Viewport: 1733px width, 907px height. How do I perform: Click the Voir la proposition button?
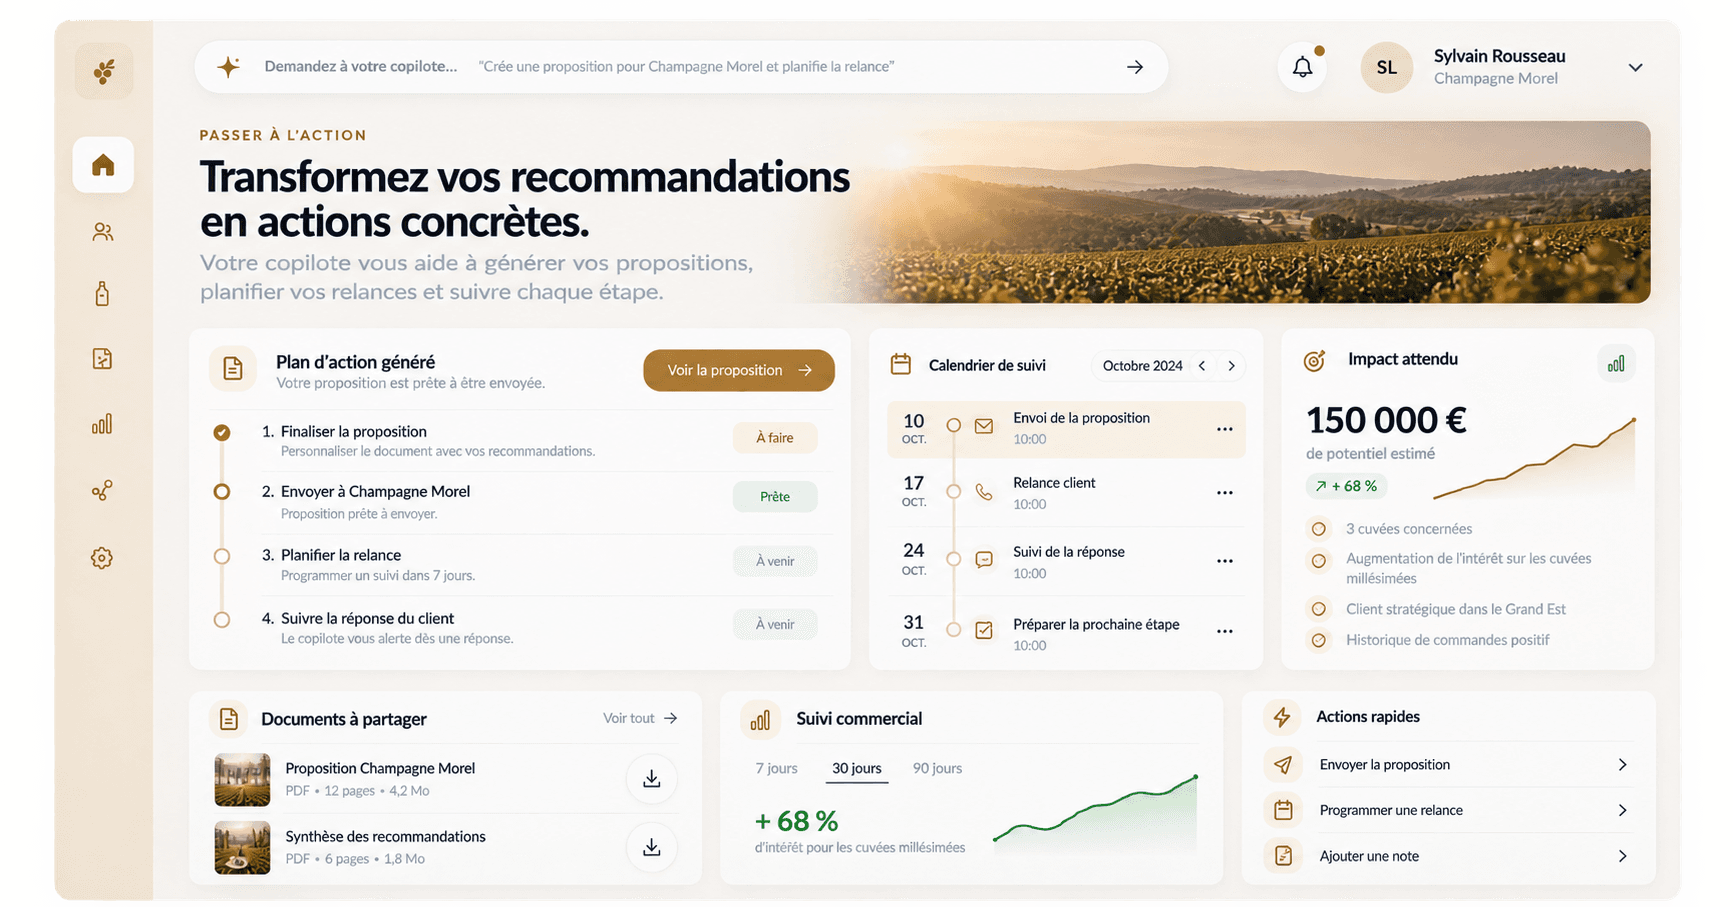tap(739, 370)
